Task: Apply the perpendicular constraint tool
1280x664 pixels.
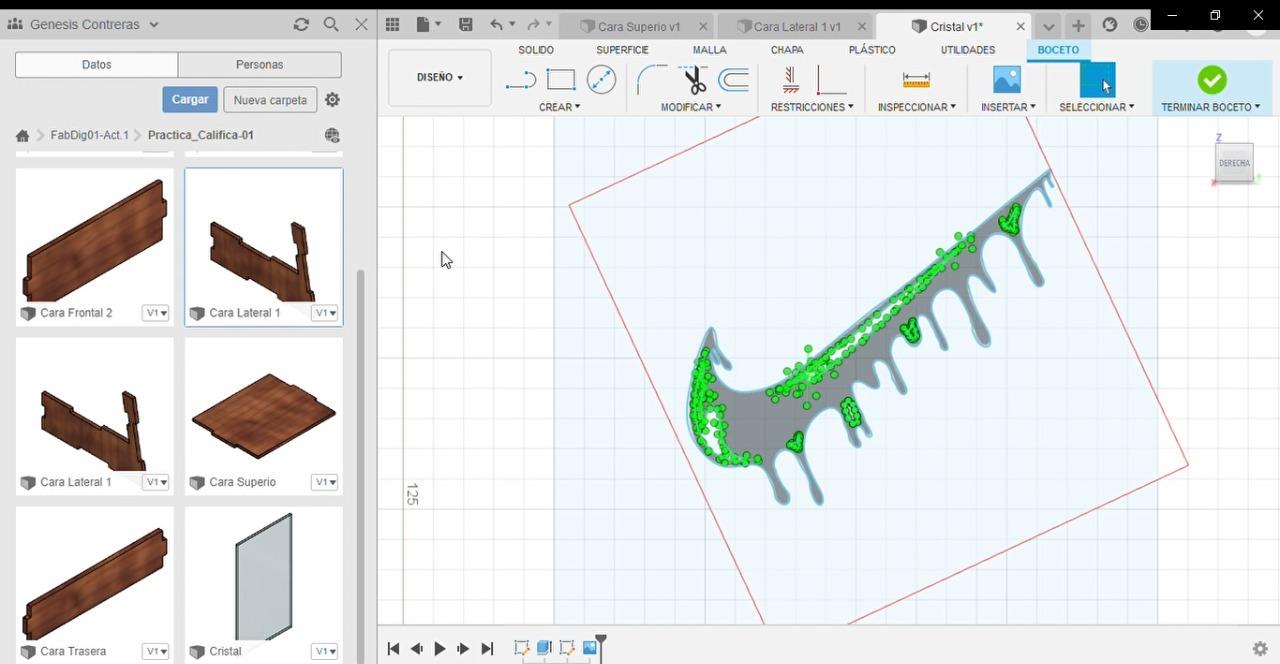Action: [x=831, y=80]
